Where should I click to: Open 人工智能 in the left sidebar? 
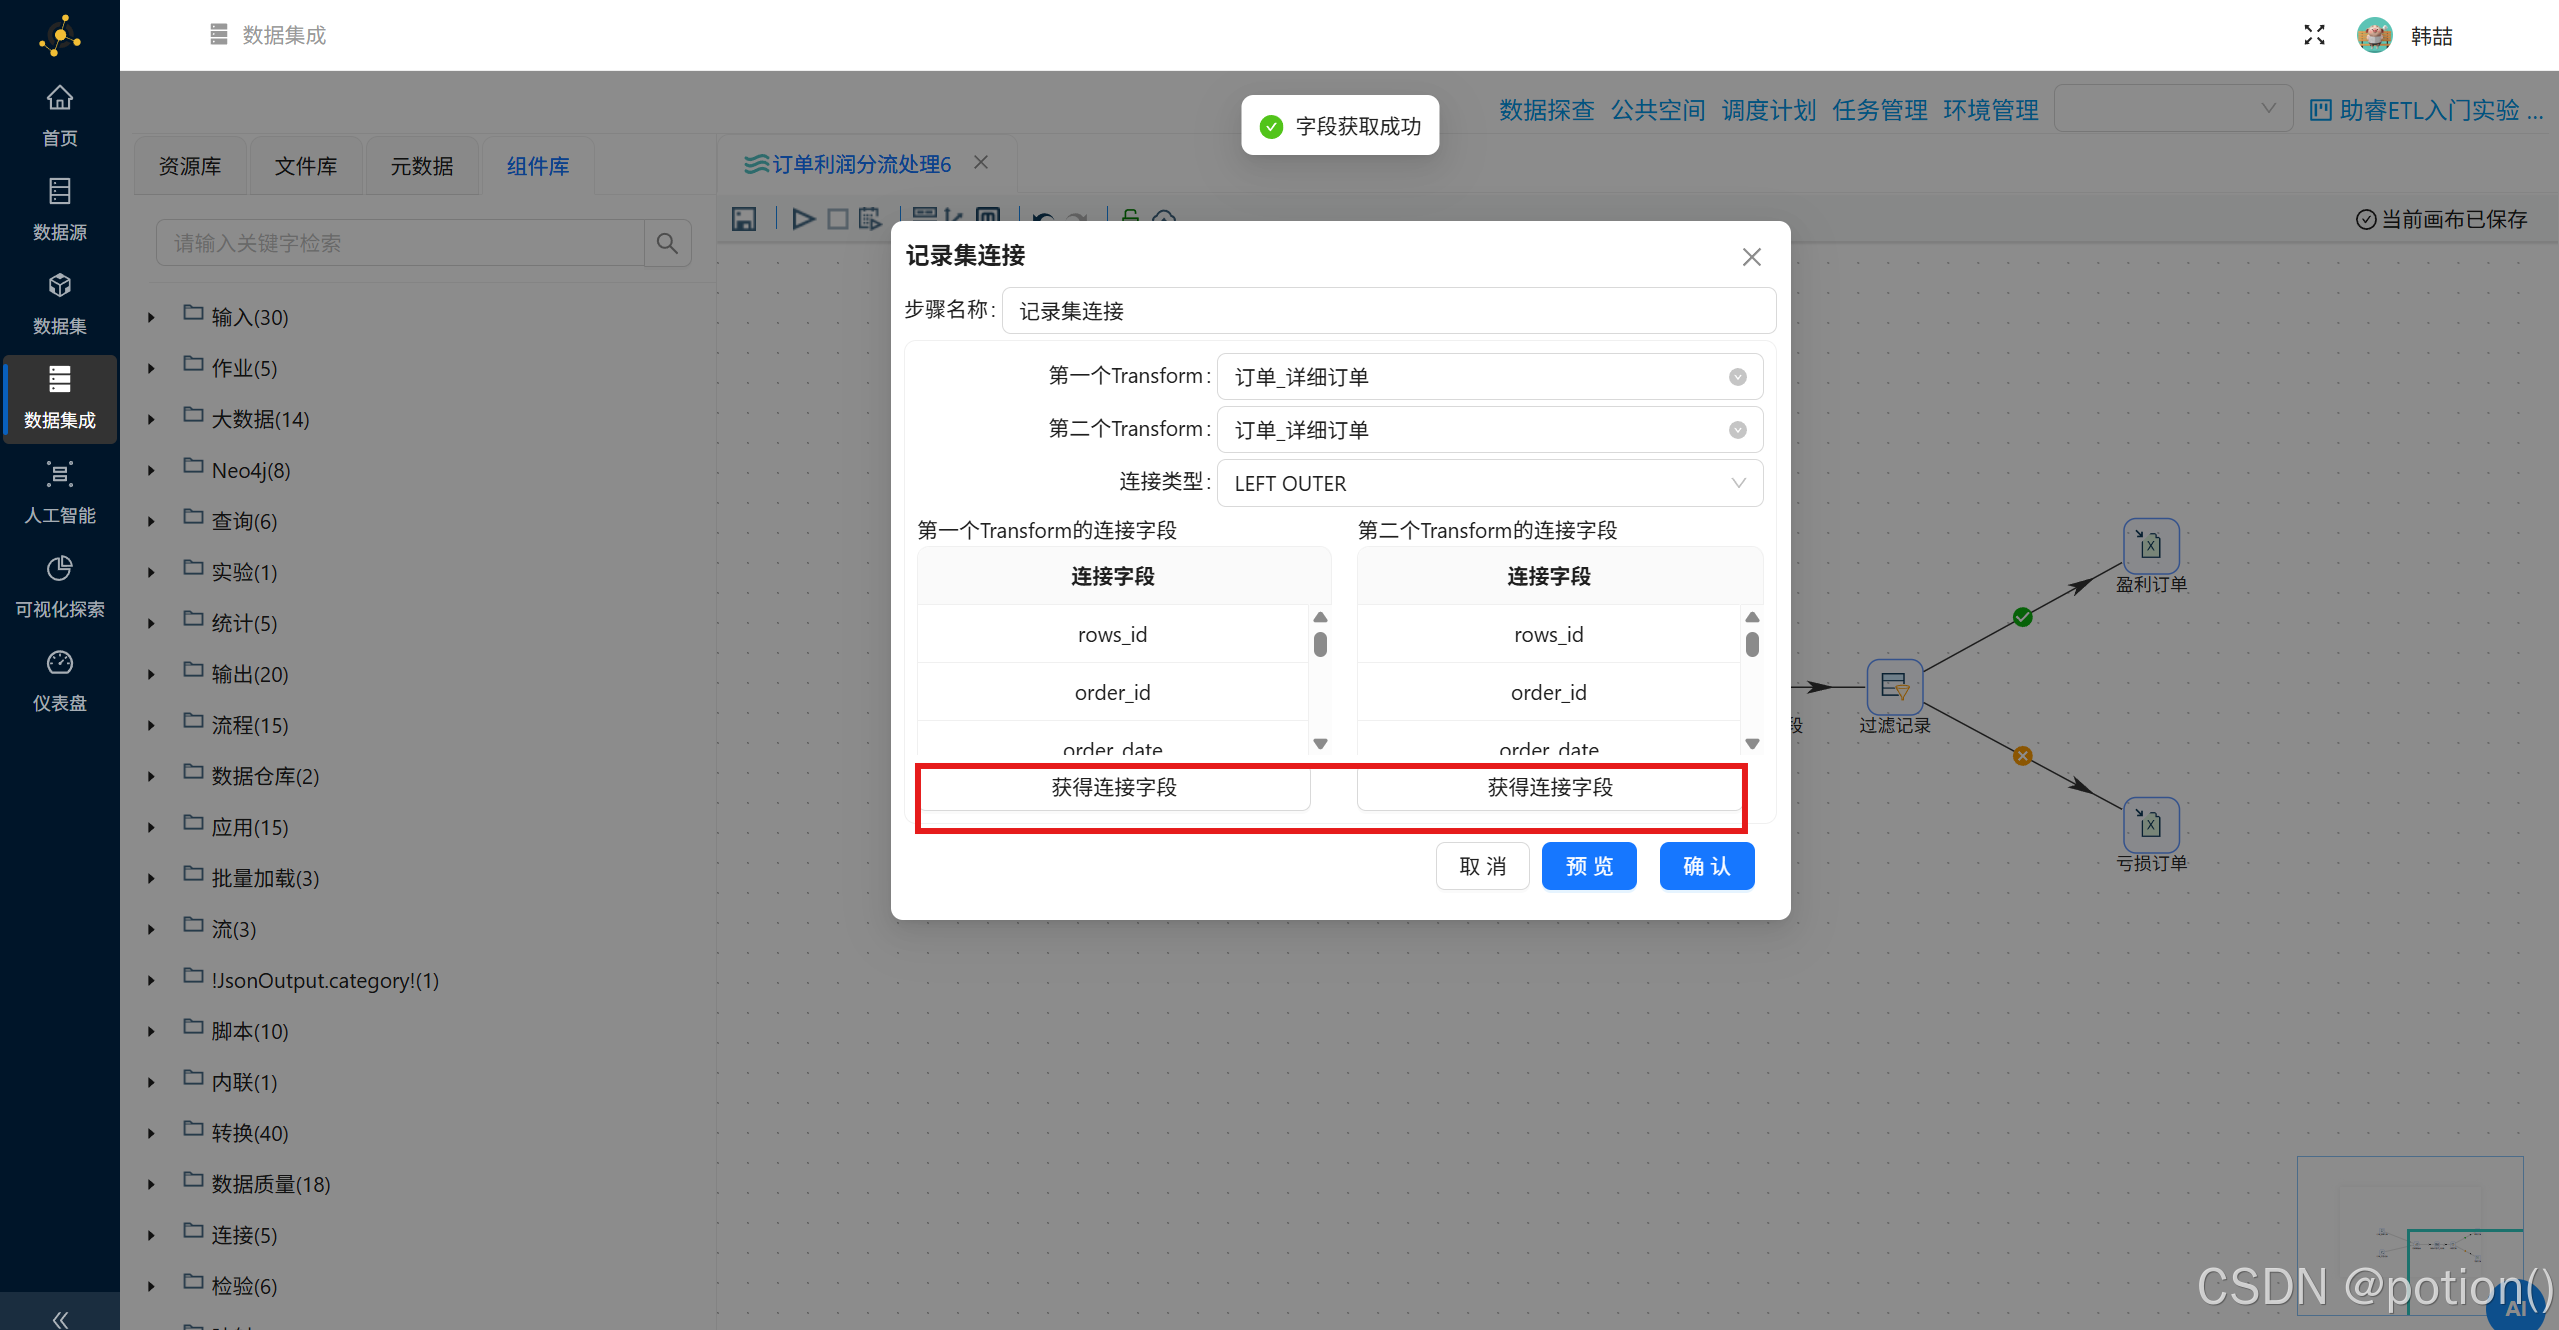coord(59,492)
